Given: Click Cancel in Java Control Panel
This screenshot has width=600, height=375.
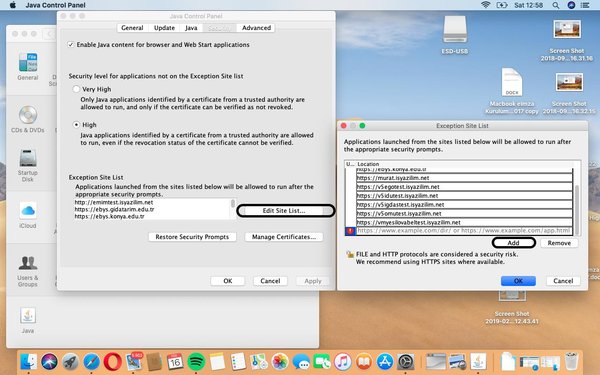Looking at the screenshot, I should click(270, 281).
